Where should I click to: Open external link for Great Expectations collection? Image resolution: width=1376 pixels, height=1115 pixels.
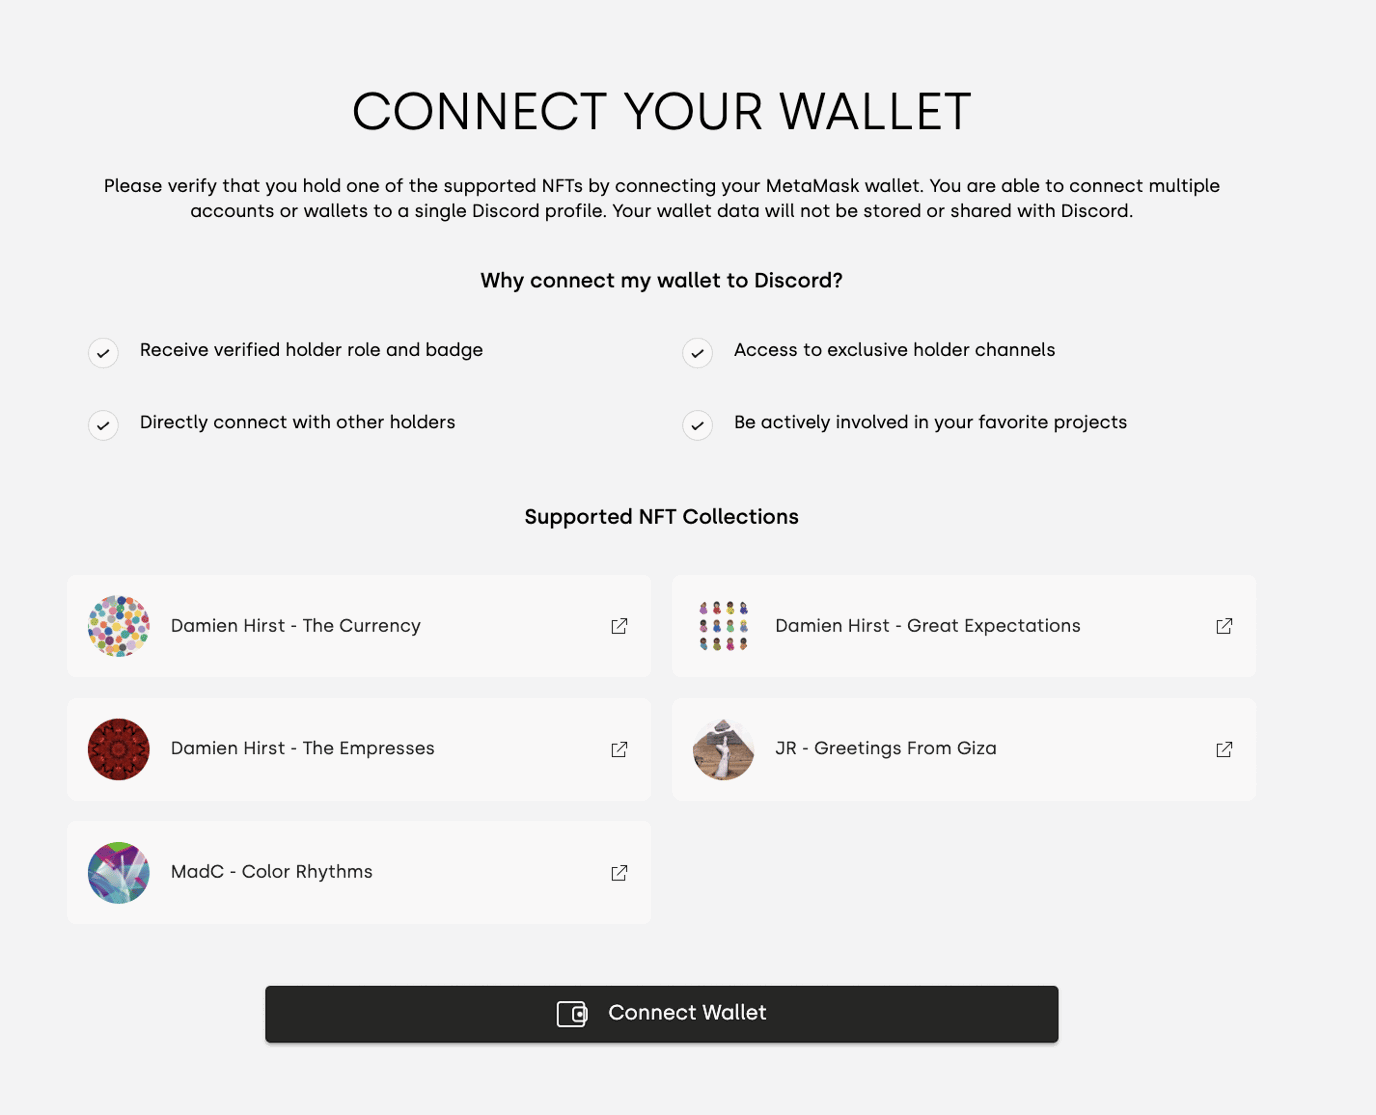(x=1224, y=626)
